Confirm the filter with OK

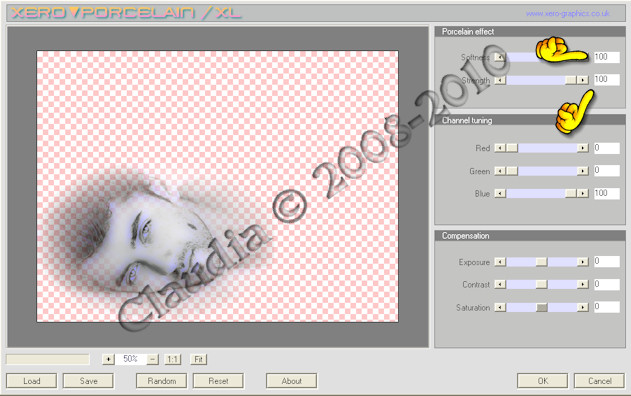click(542, 381)
